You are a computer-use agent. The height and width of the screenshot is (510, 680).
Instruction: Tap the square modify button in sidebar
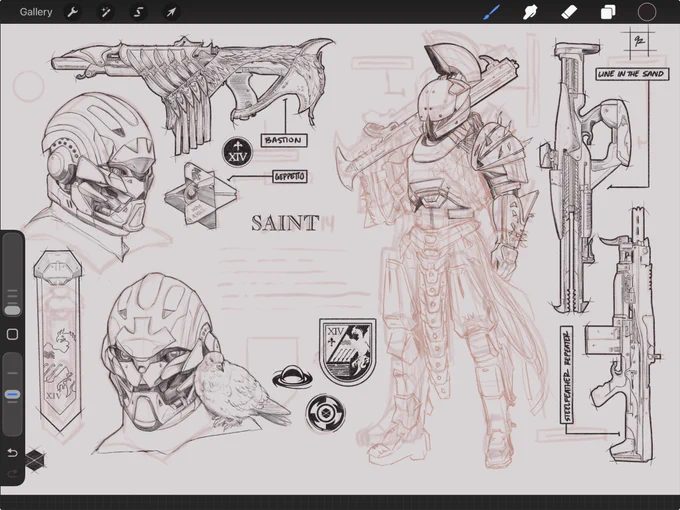[12, 334]
